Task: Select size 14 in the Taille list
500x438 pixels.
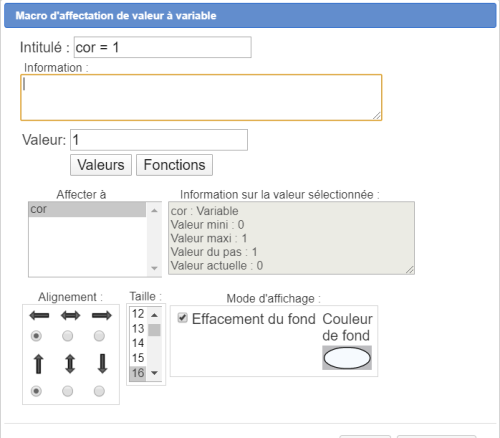Action: pyautogui.click(x=138, y=343)
